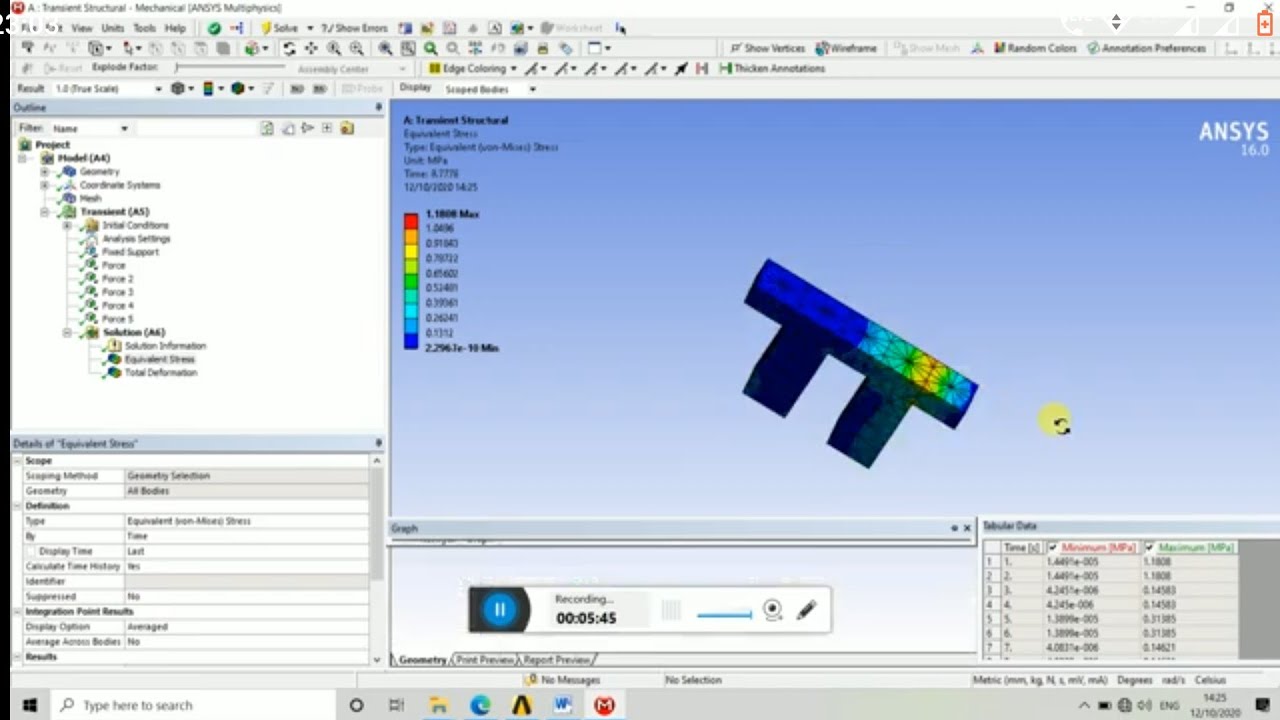Select Total Deformation result

pyautogui.click(x=161, y=372)
